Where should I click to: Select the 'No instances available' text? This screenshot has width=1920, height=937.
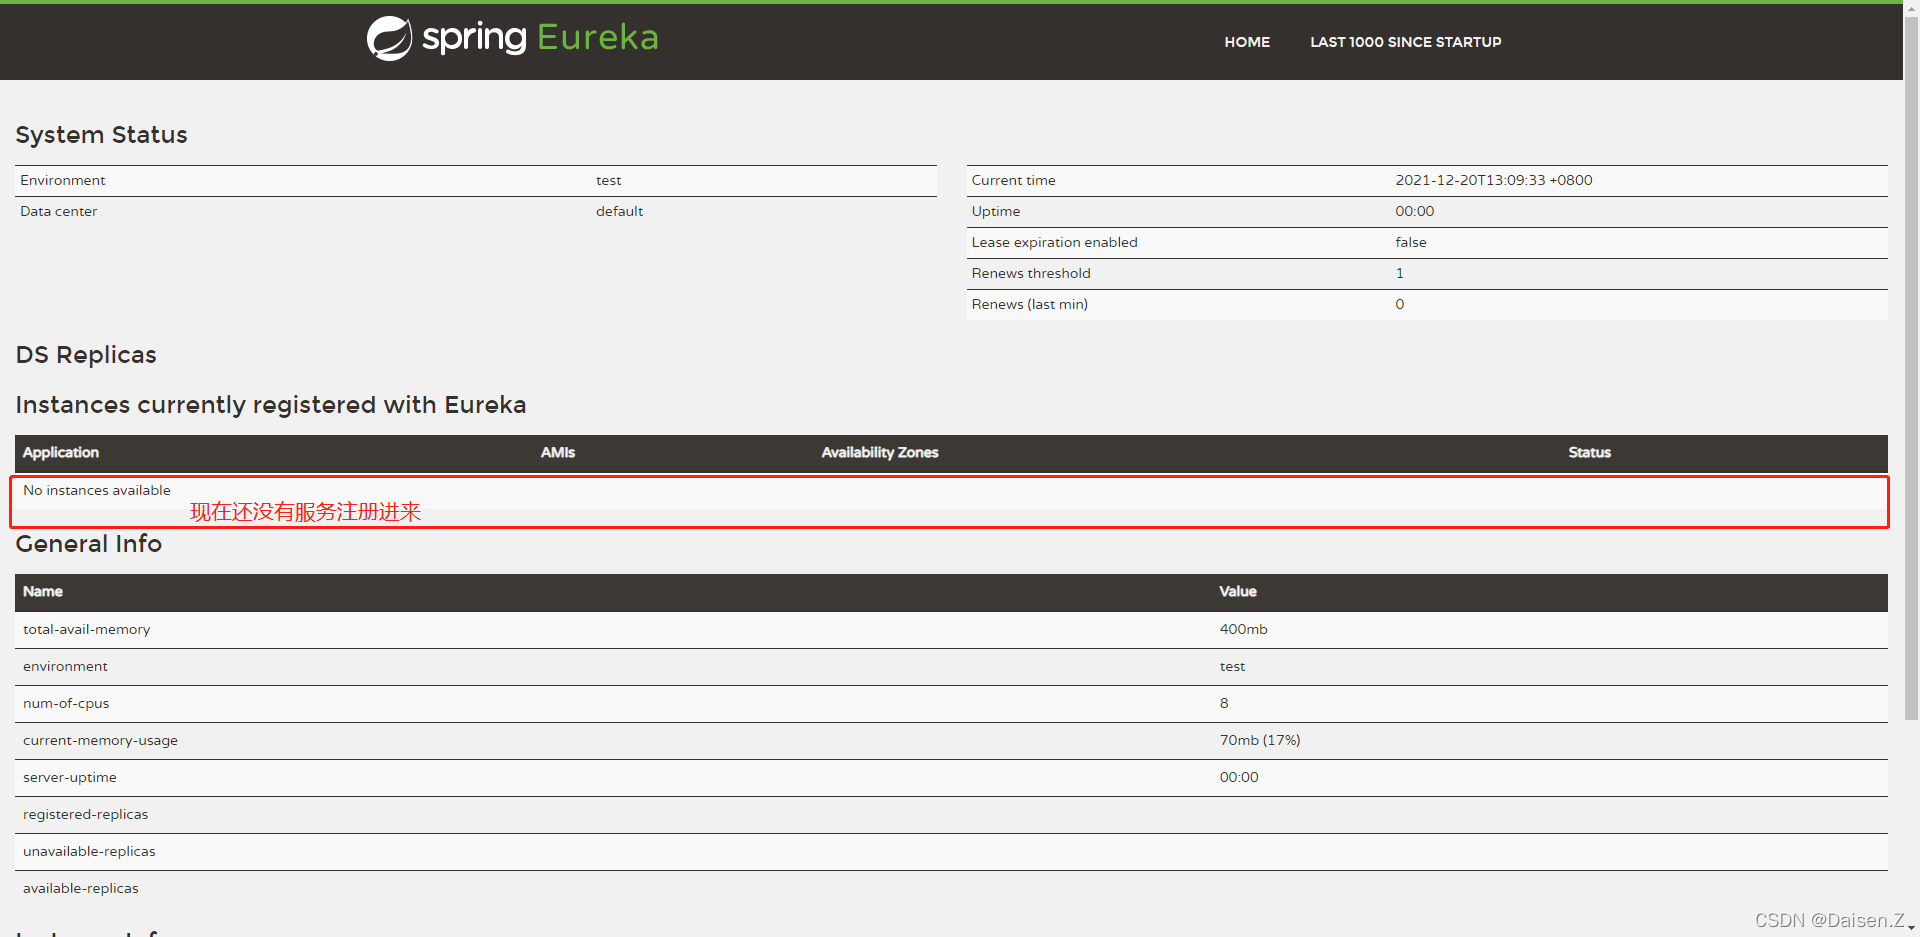click(x=97, y=490)
